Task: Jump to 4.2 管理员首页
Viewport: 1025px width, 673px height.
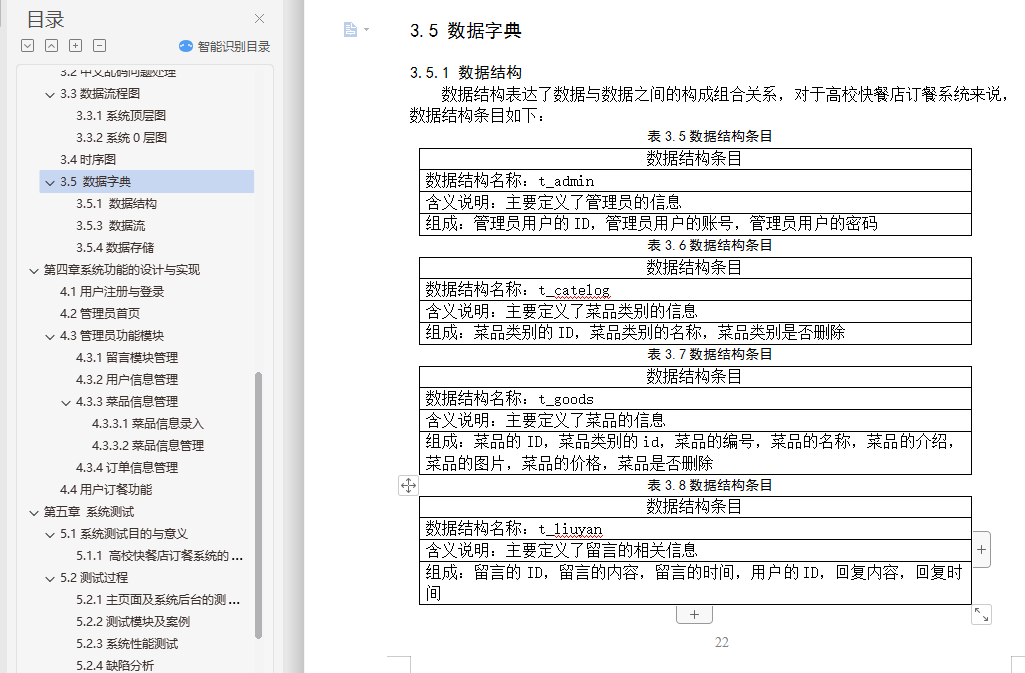Action: pyautogui.click(x=99, y=314)
